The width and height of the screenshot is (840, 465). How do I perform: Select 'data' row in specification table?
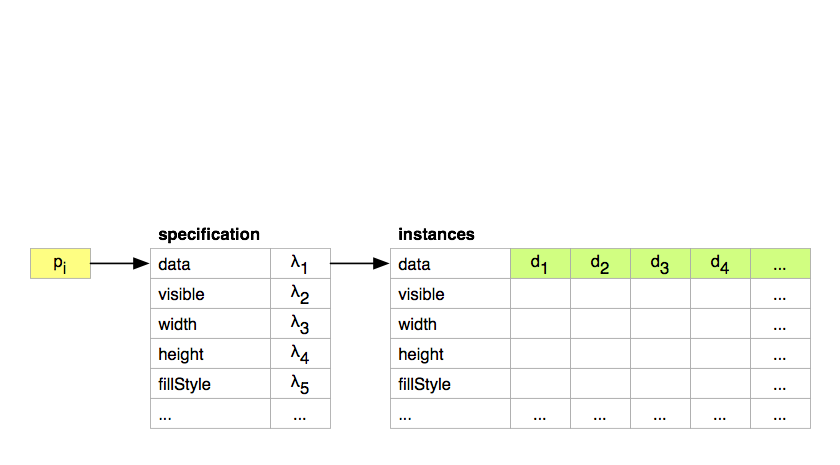pyautogui.click(x=241, y=264)
